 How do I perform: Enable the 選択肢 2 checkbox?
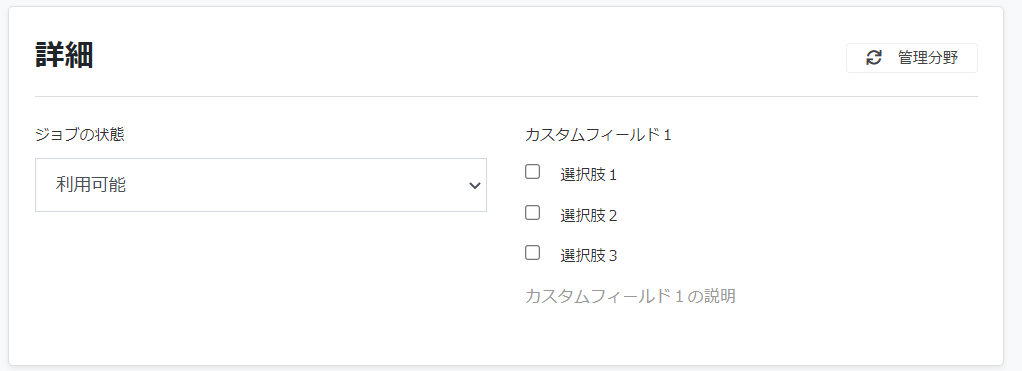point(533,213)
